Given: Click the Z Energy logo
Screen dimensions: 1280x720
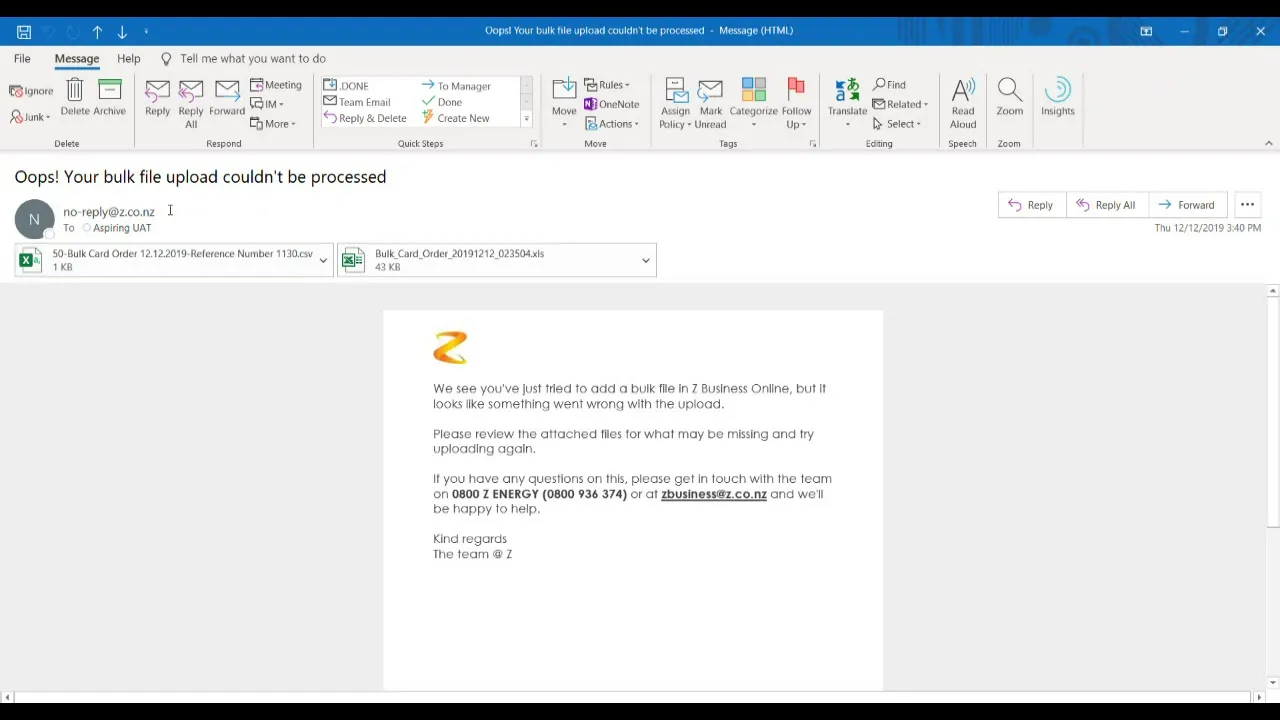Looking at the screenshot, I should click(x=450, y=348).
